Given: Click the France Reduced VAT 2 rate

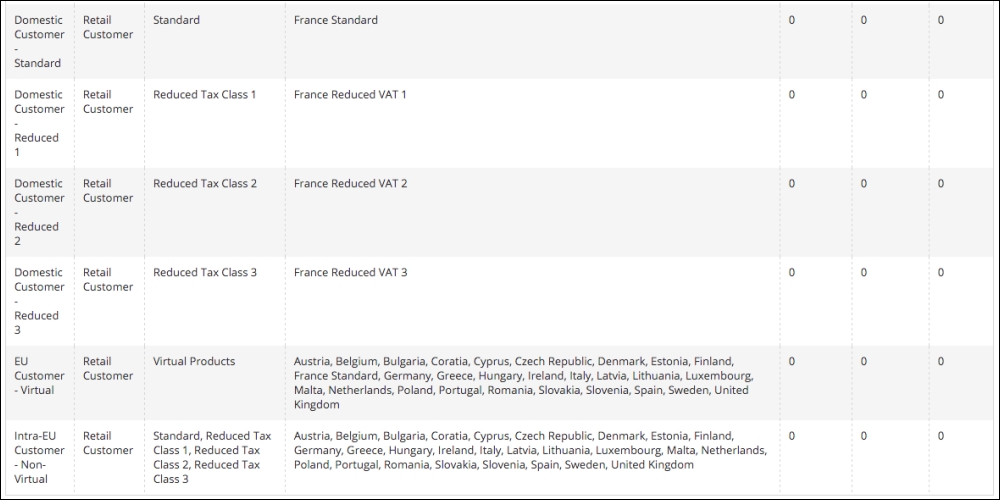Looking at the screenshot, I should pos(350,183).
